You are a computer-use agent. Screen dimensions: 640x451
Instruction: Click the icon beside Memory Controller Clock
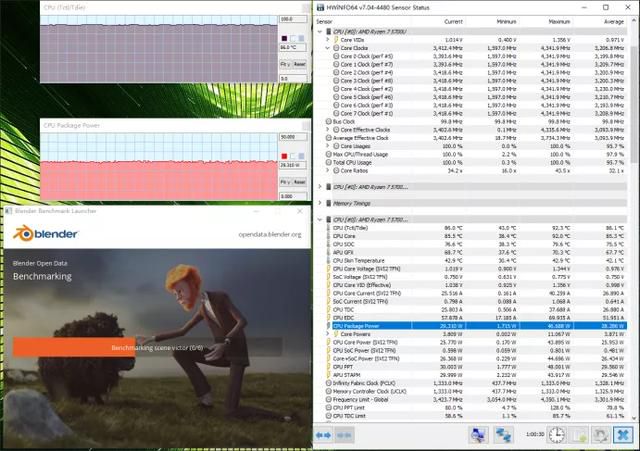click(329, 391)
